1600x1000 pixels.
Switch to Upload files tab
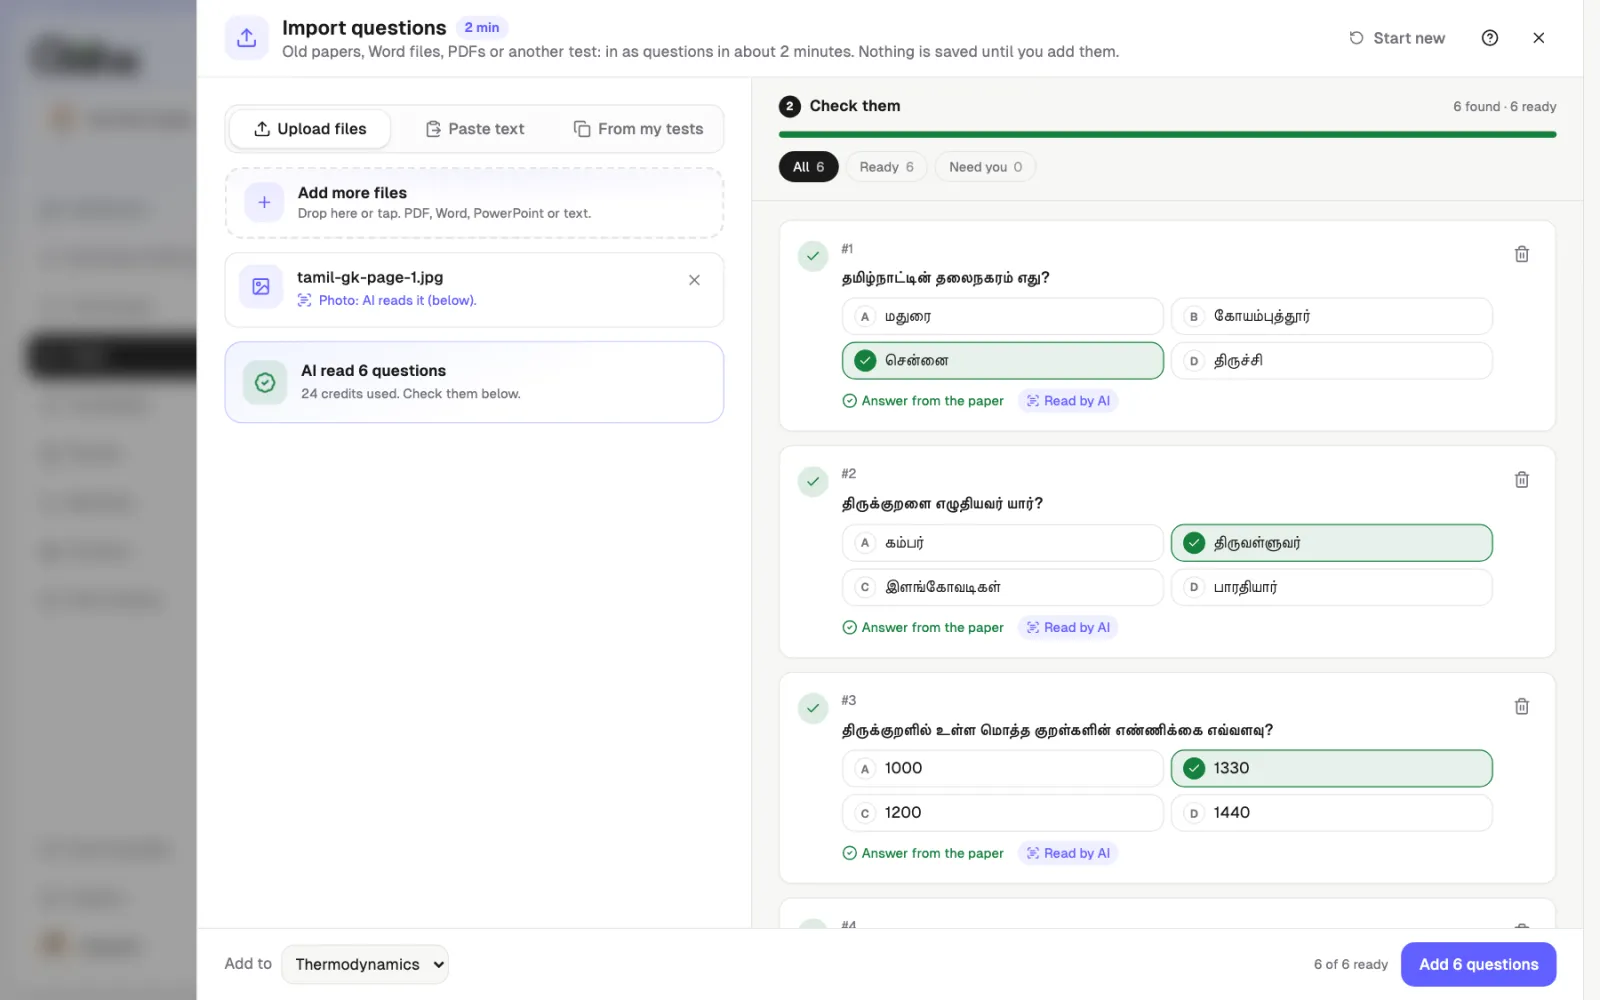tap(310, 129)
